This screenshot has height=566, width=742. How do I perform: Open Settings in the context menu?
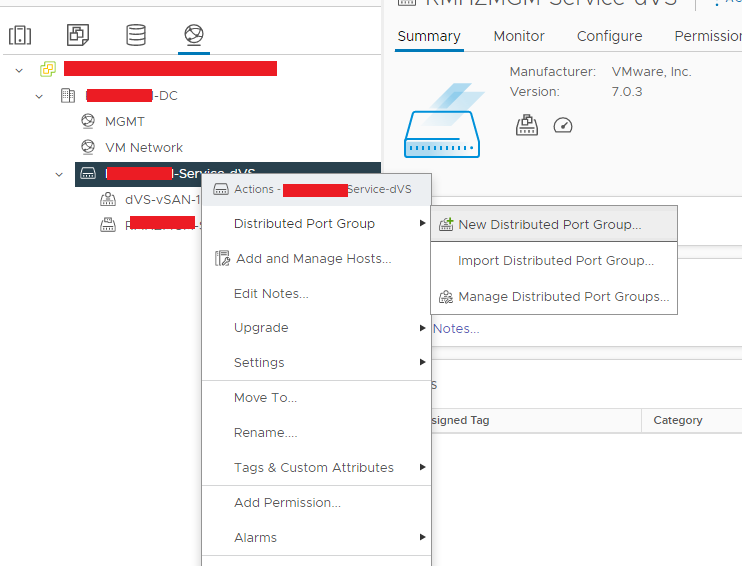pos(316,363)
